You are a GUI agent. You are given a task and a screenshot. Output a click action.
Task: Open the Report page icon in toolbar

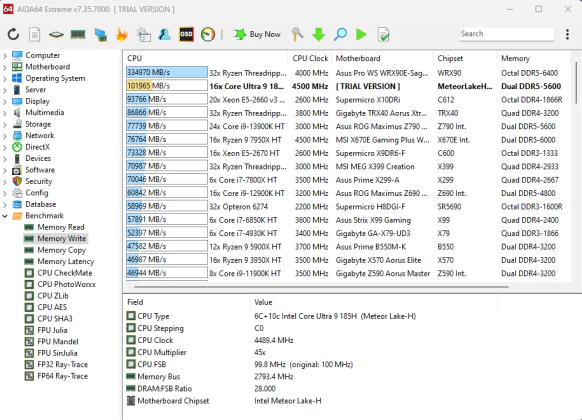point(35,35)
